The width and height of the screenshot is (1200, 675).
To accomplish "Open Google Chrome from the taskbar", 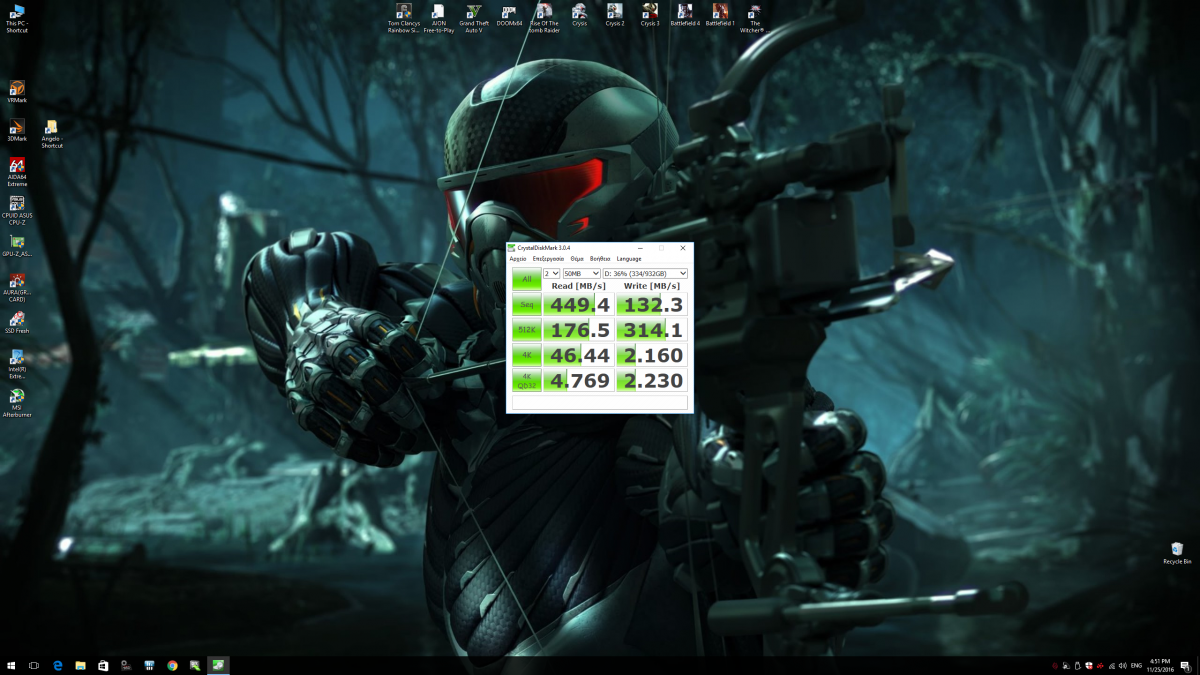I will tap(172, 665).
